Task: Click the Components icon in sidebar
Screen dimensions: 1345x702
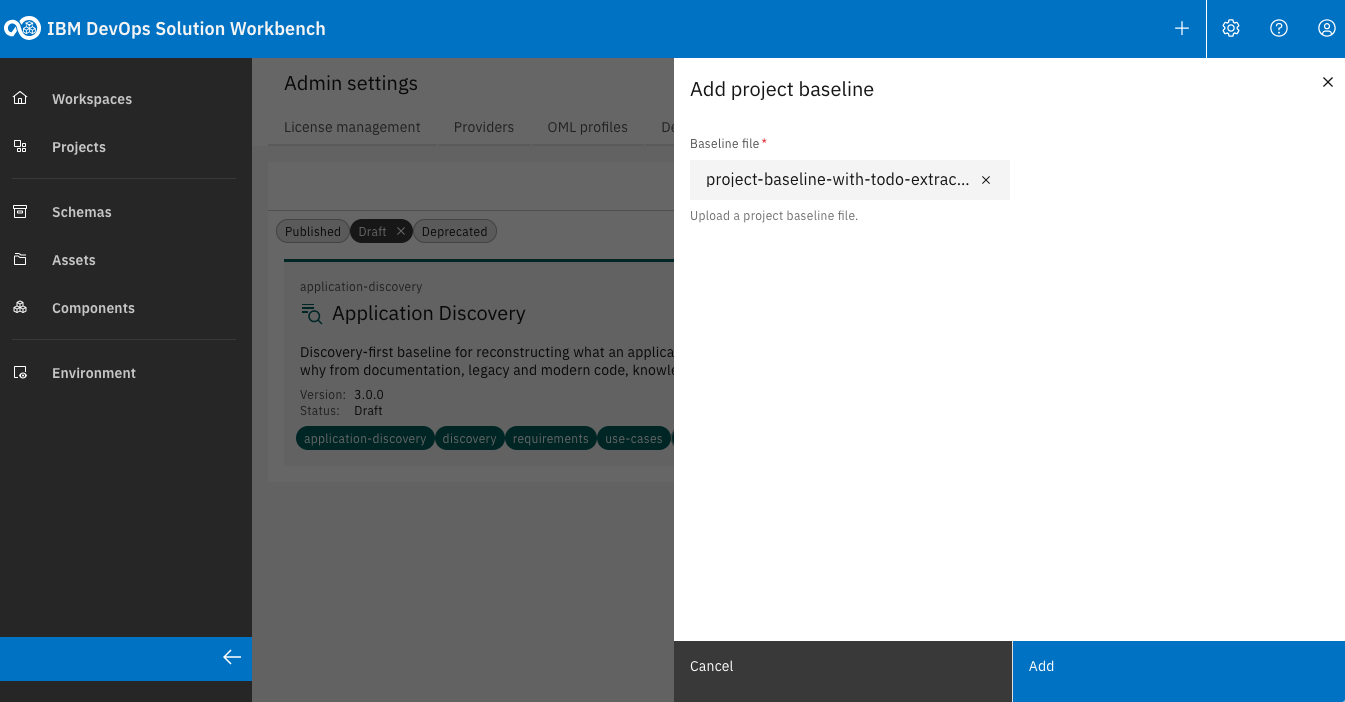Action: click(x=20, y=307)
